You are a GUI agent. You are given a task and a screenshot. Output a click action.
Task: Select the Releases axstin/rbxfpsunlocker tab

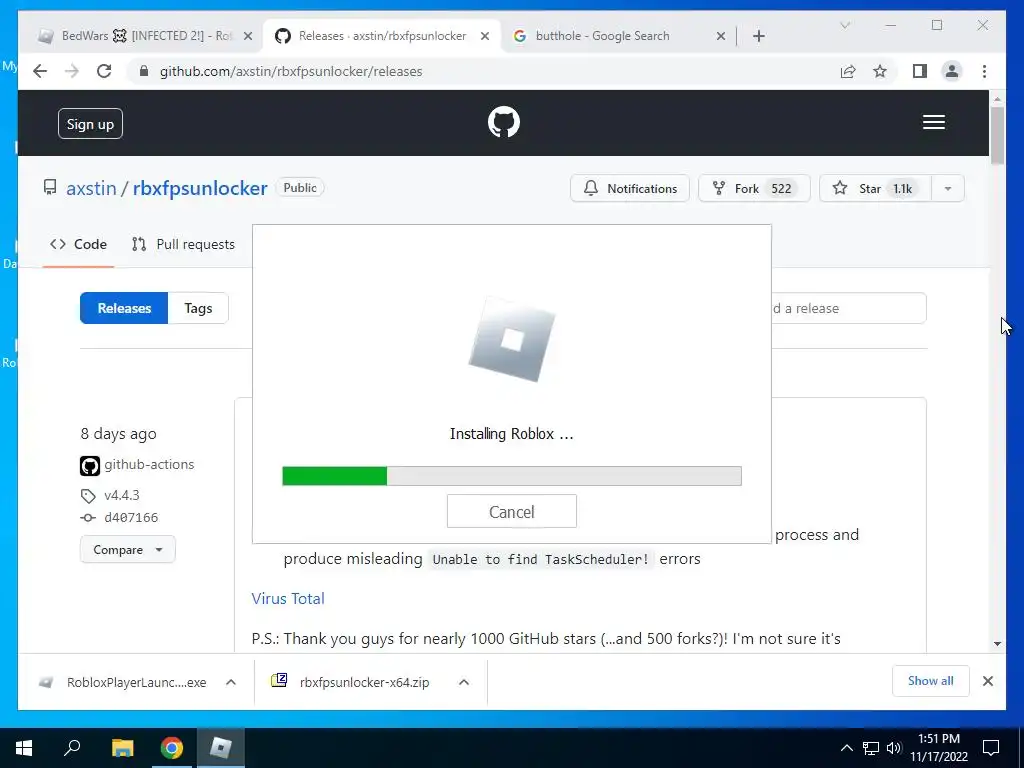[x=382, y=36]
